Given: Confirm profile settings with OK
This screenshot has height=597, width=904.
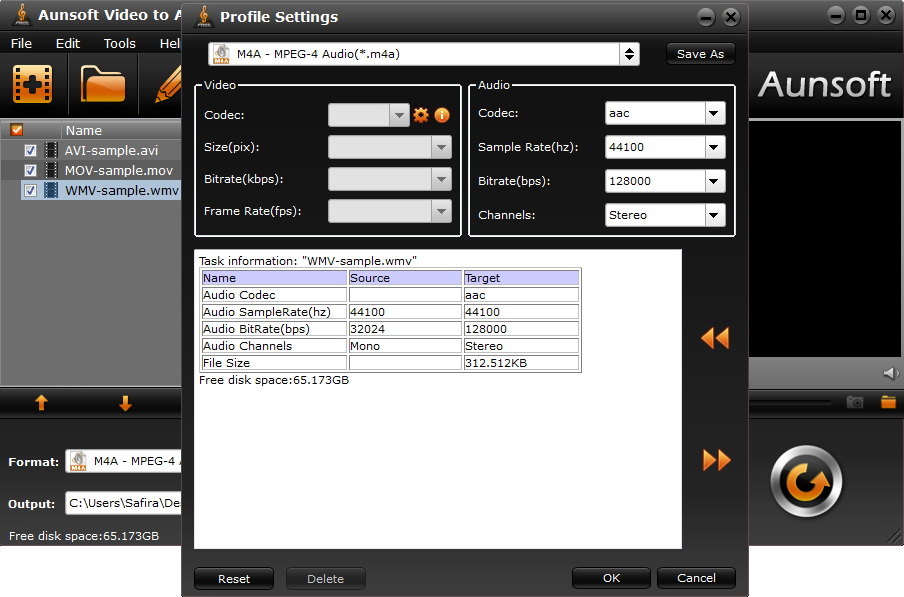Looking at the screenshot, I should pyautogui.click(x=611, y=578).
